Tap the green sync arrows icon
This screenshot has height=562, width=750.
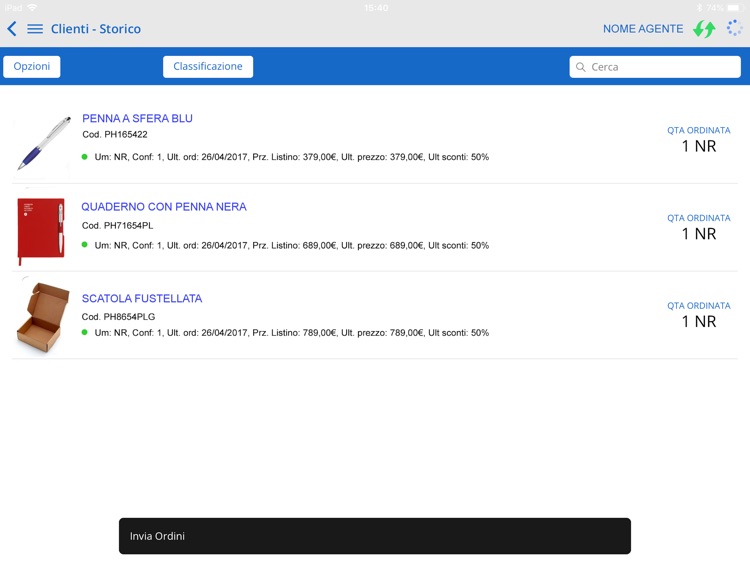click(x=704, y=29)
